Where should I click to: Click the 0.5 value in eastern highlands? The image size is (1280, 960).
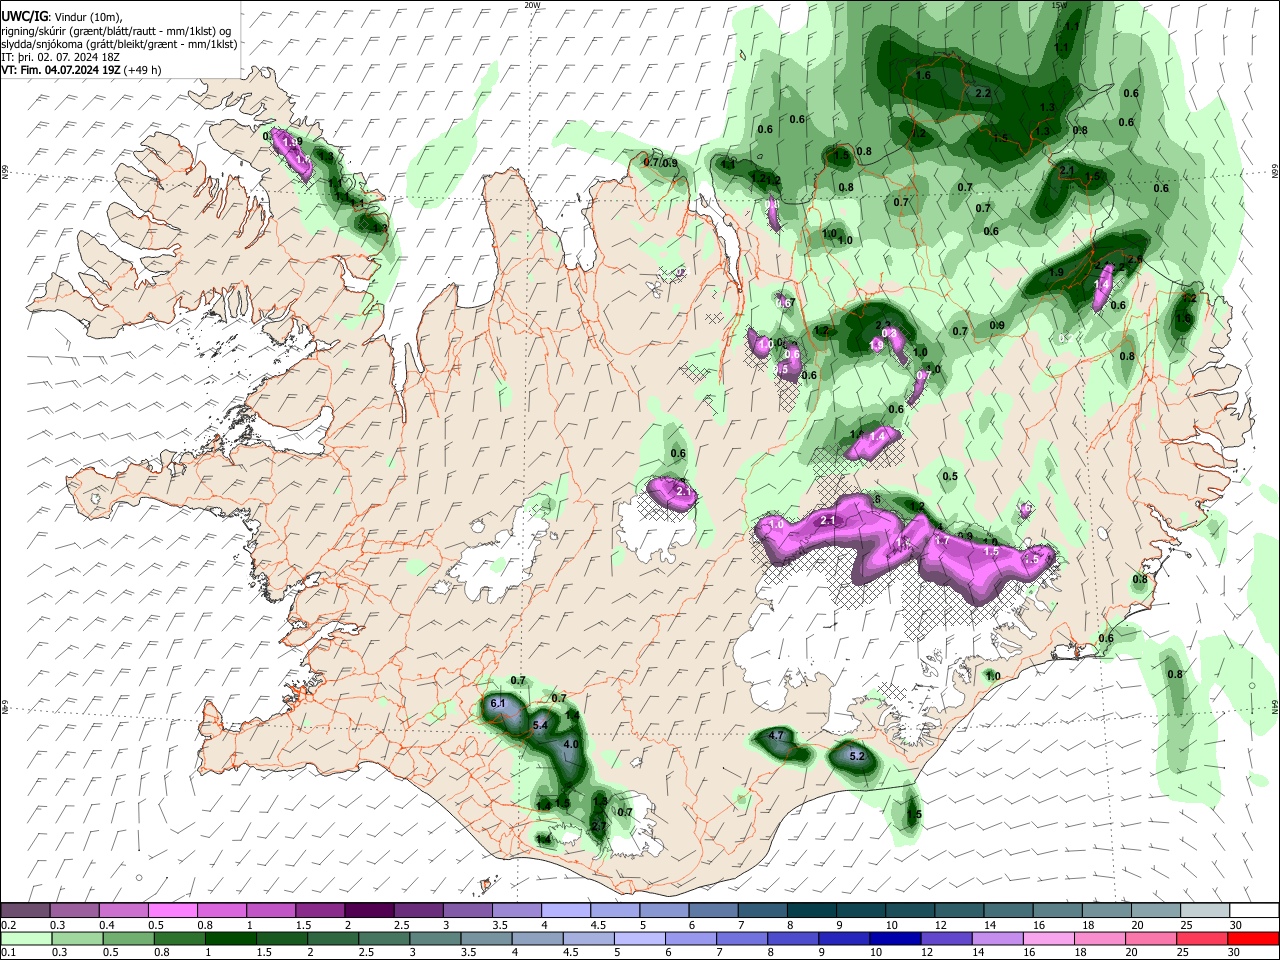pos(950,477)
